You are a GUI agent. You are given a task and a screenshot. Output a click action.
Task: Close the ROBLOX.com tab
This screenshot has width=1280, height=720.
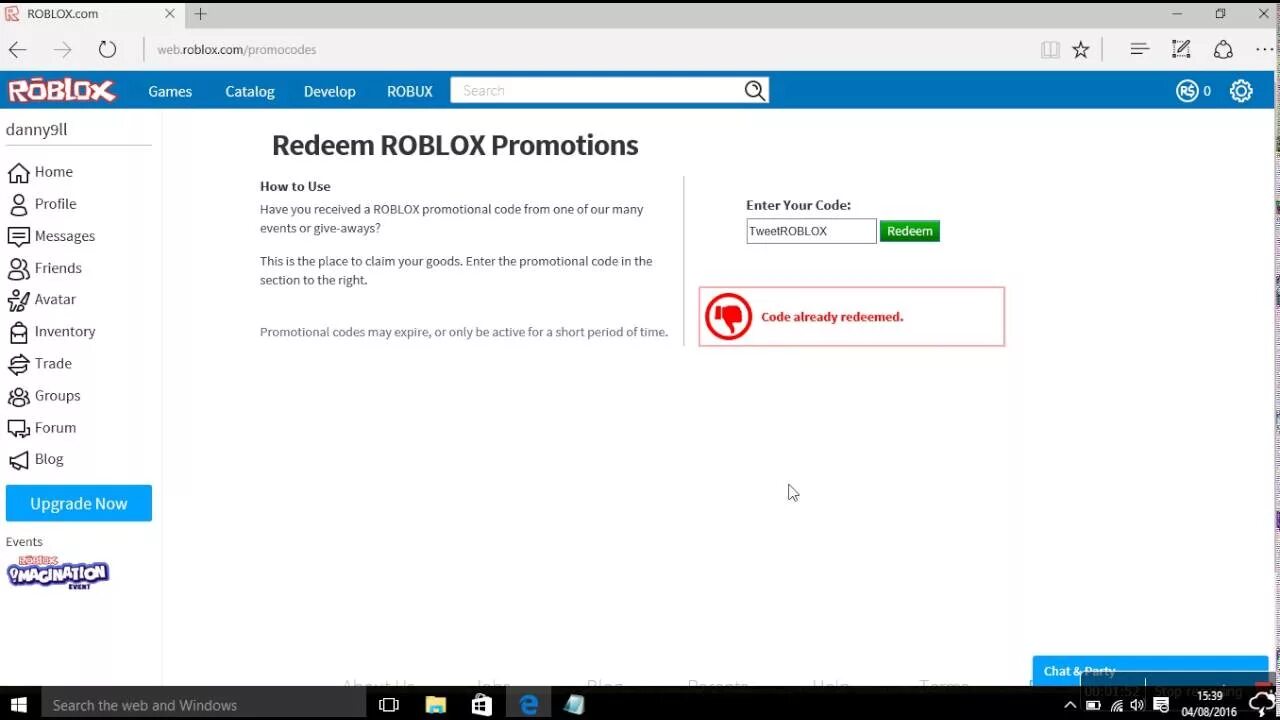coord(170,14)
